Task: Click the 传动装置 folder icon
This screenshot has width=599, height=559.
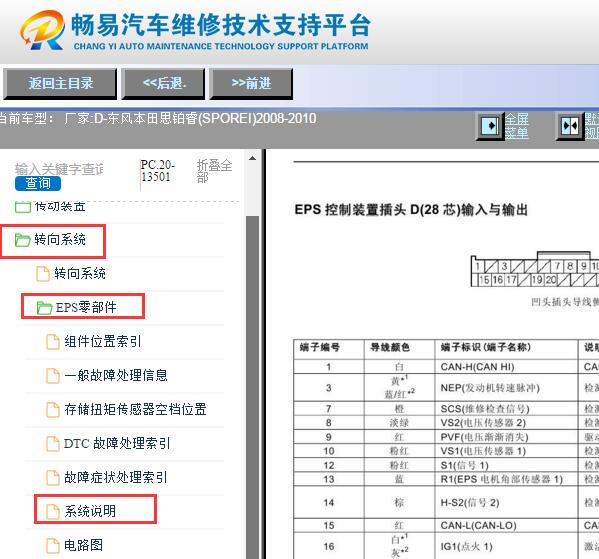Action: tap(23, 207)
